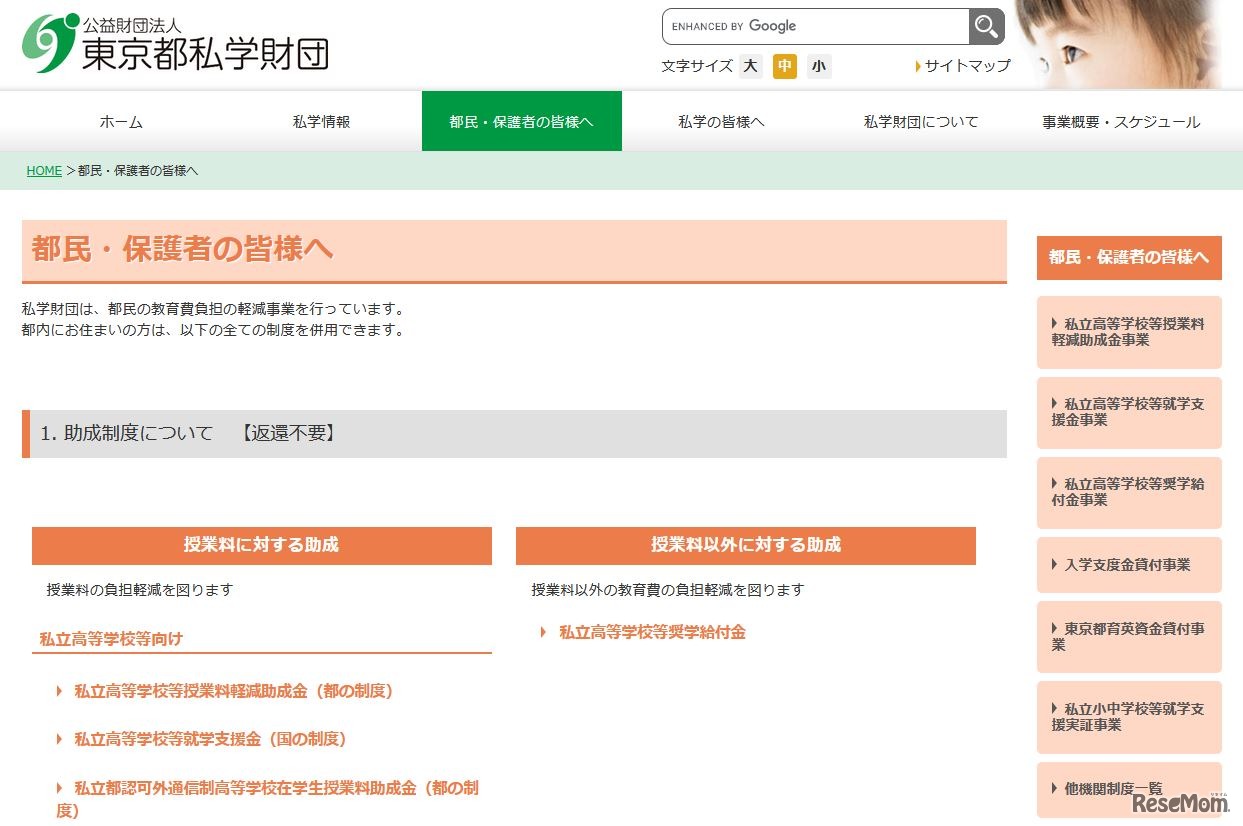Screen dimensions: 1243x826
Task: Click the 東京都私学財団 foundation logo
Action: click(175, 42)
